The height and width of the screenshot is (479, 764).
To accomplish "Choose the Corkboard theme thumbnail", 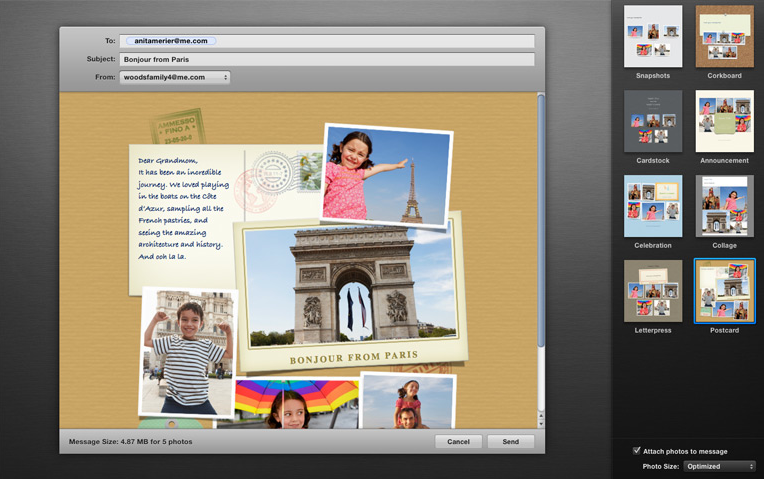I will 724,37.
